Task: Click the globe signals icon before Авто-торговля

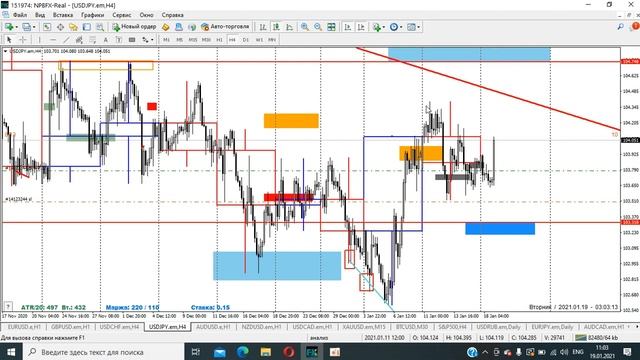Action: [x=192, y=27]
